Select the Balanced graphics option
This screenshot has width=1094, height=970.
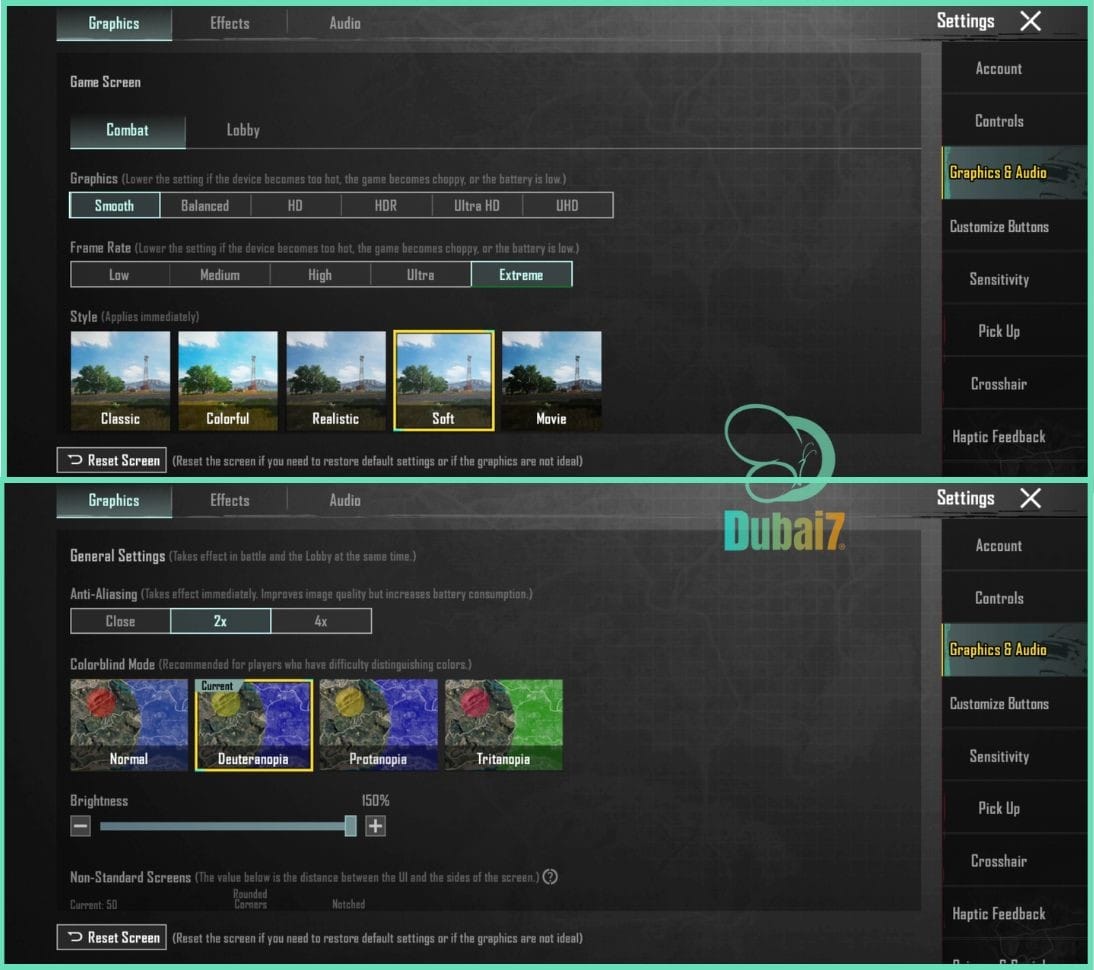[205, 205]
